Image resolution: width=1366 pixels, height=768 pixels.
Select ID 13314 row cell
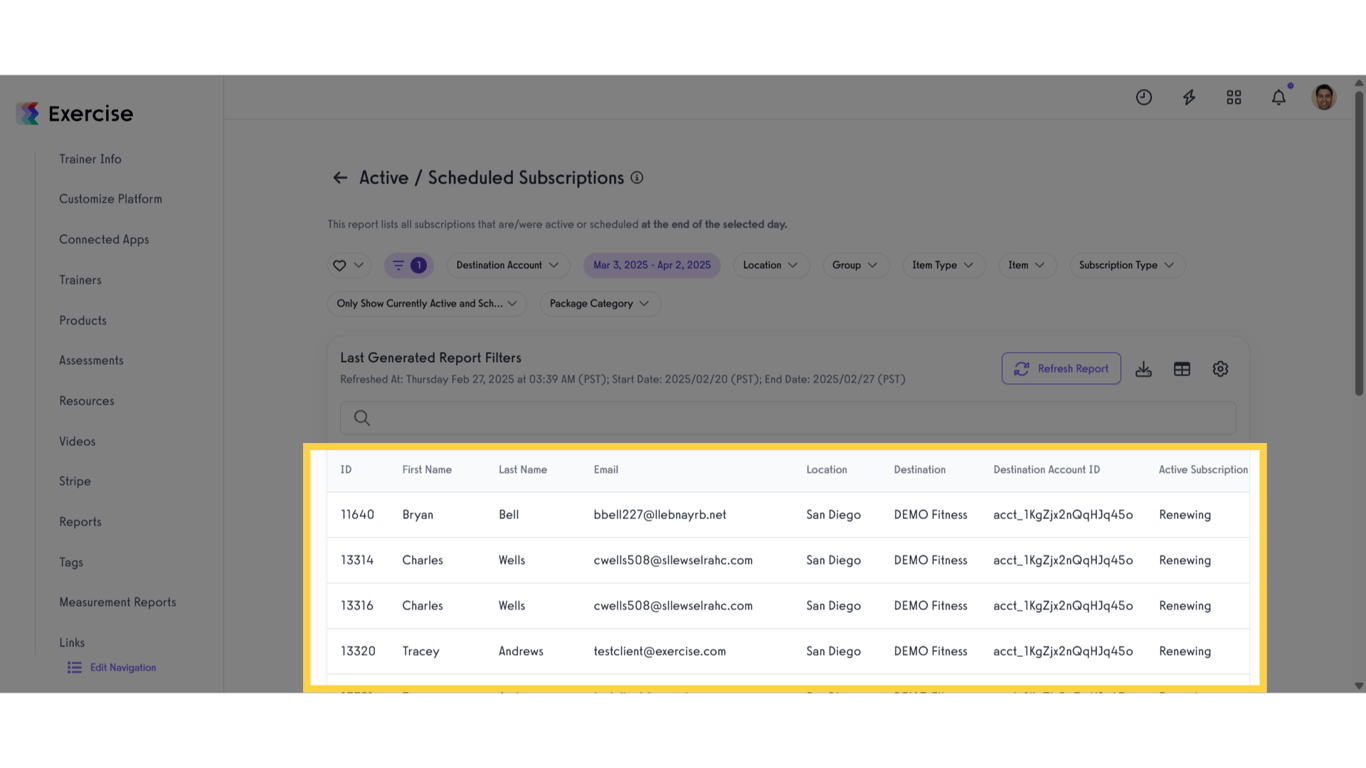tap(357, 560)
